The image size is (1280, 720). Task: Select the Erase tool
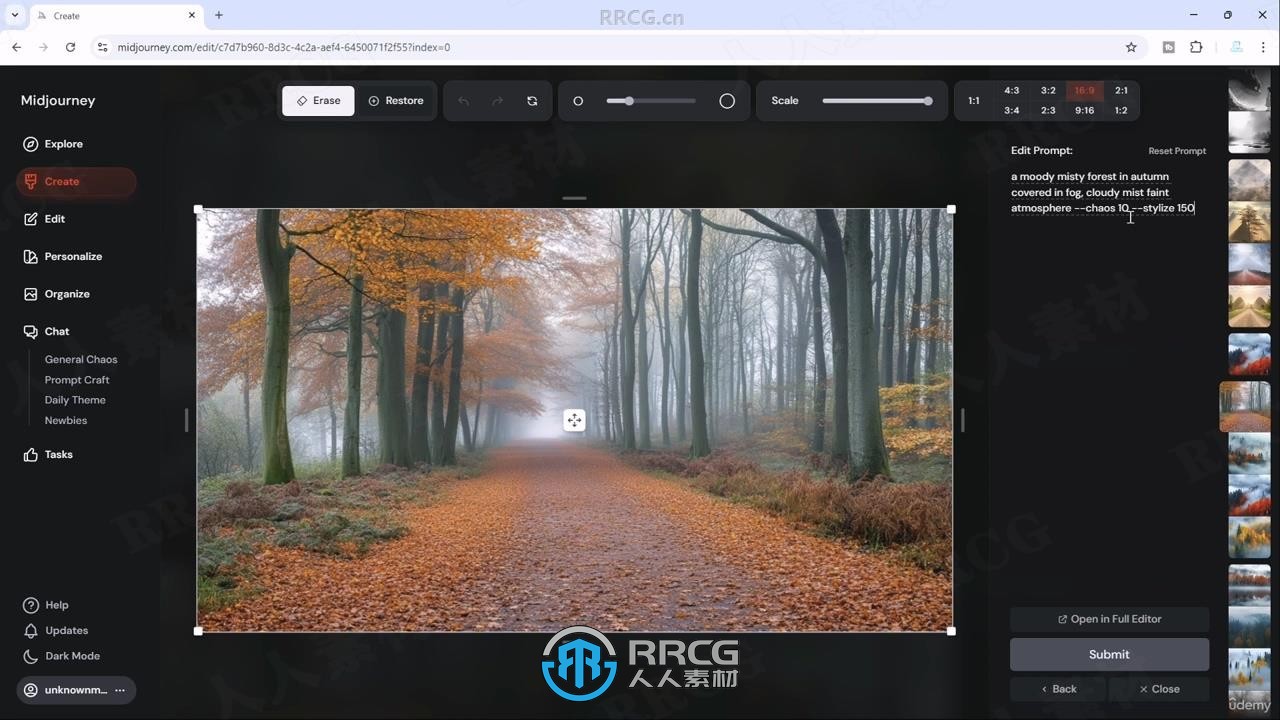[x=318, y=101]
